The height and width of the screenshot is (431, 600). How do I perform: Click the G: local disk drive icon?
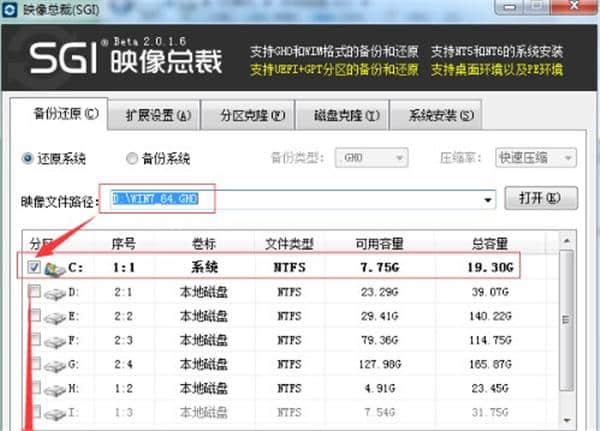[54, 364]
